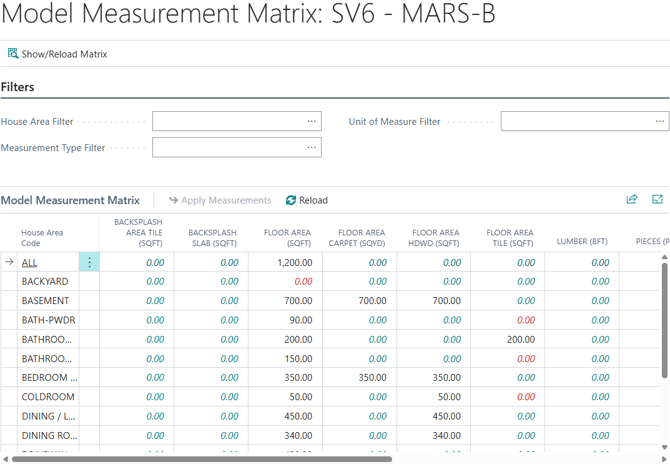Click BACKSPLASH AREA TILE (SQFT) column header

coord(138,232)
